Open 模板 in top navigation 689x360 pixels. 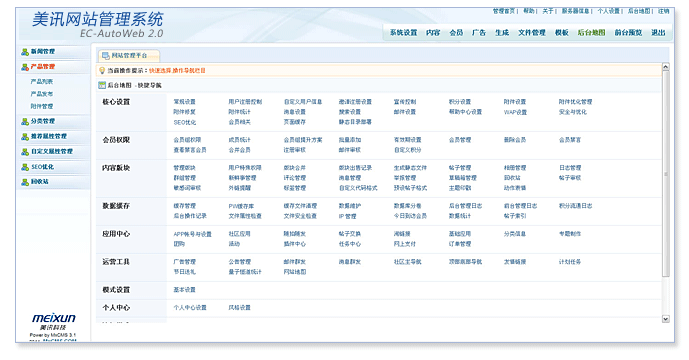562,33
